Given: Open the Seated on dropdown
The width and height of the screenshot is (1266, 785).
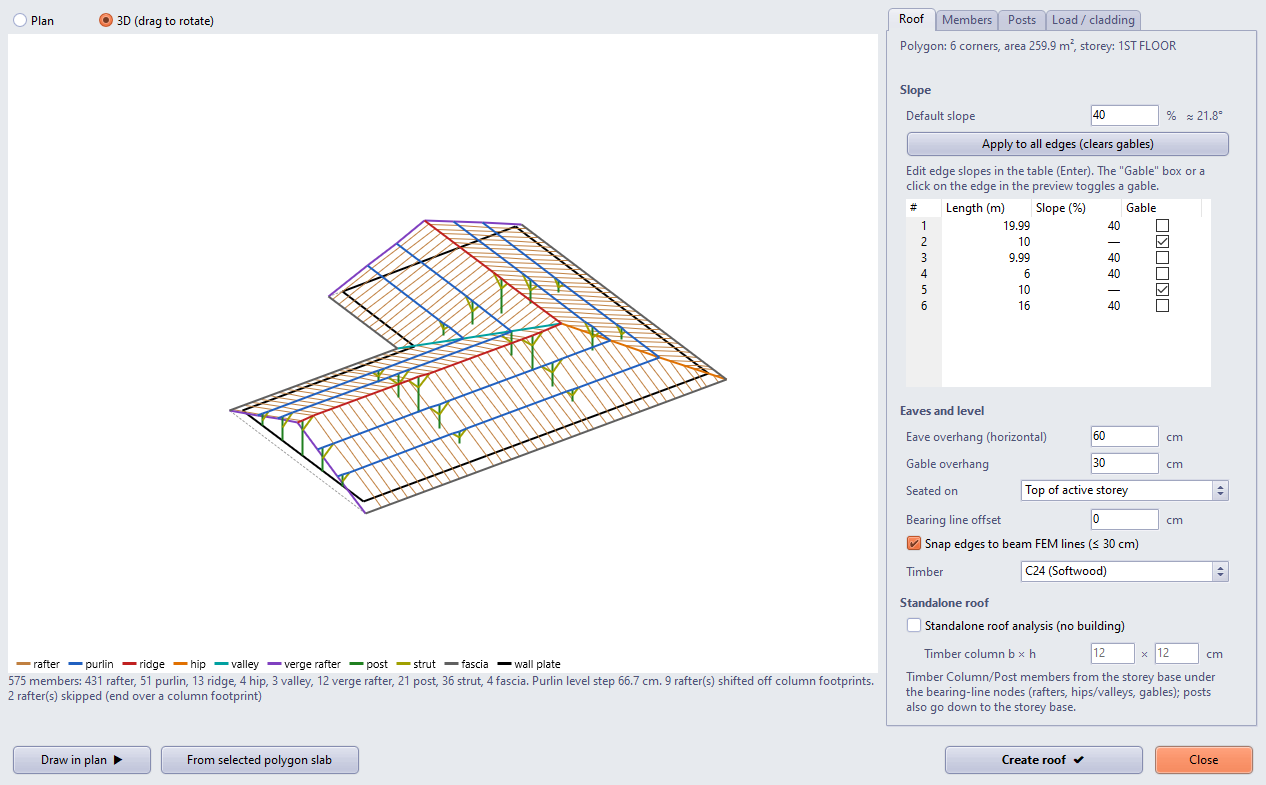Looking at the screenshot, I should tap(1124, 490).
